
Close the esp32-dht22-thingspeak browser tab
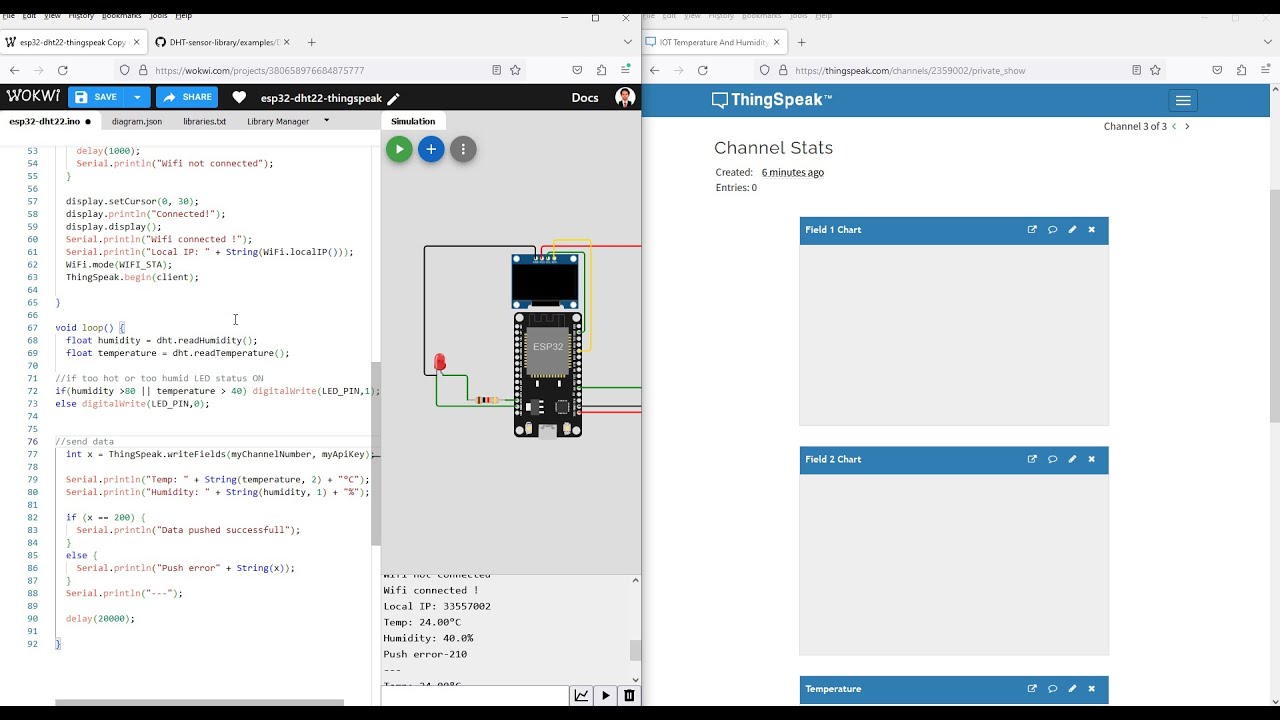[x=137, y=42]
